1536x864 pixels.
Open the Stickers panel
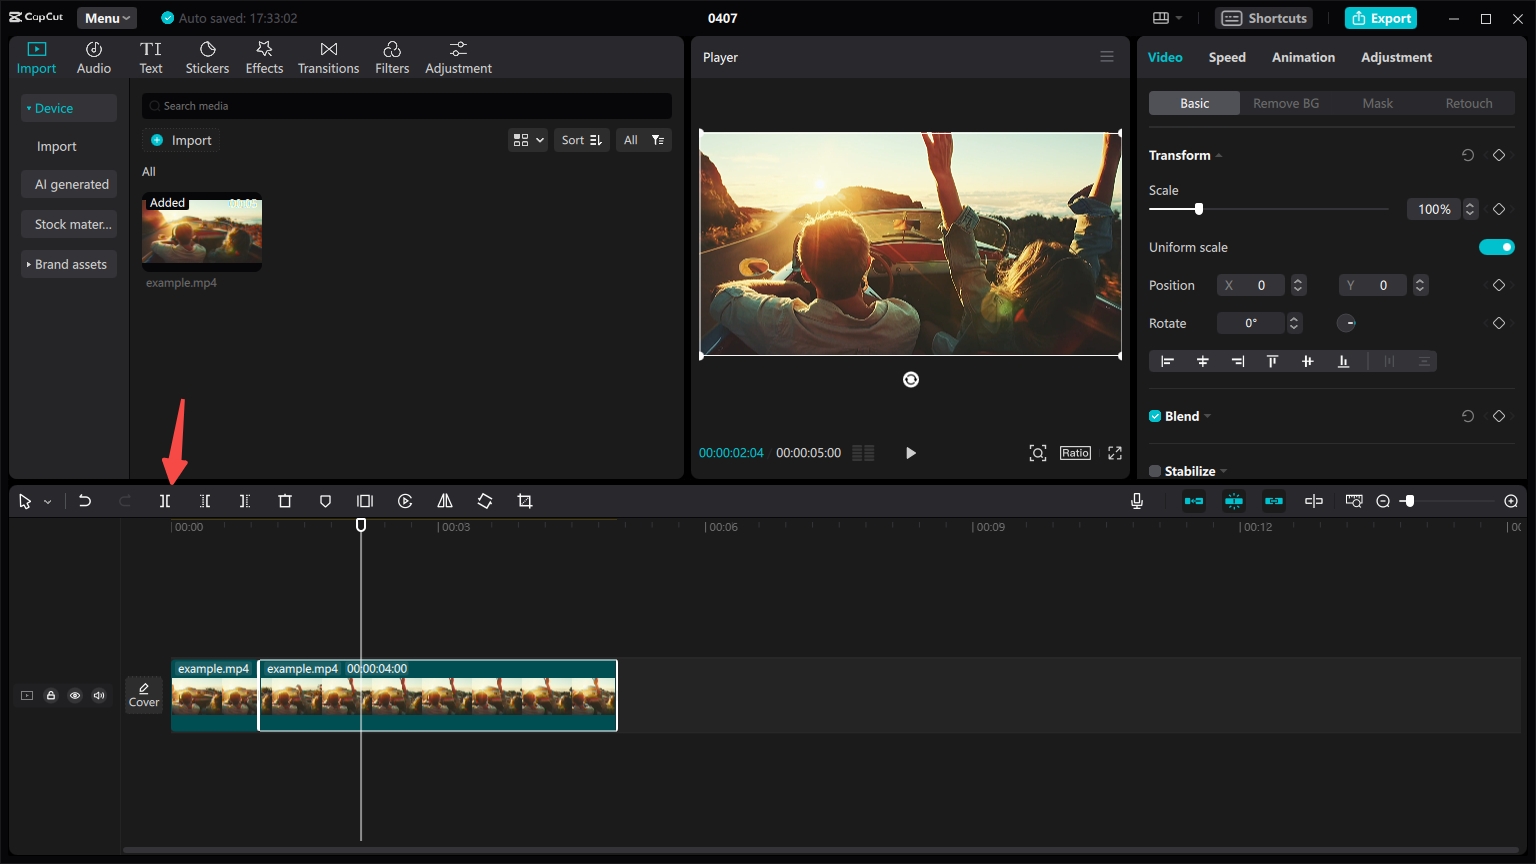pos(207,58)
